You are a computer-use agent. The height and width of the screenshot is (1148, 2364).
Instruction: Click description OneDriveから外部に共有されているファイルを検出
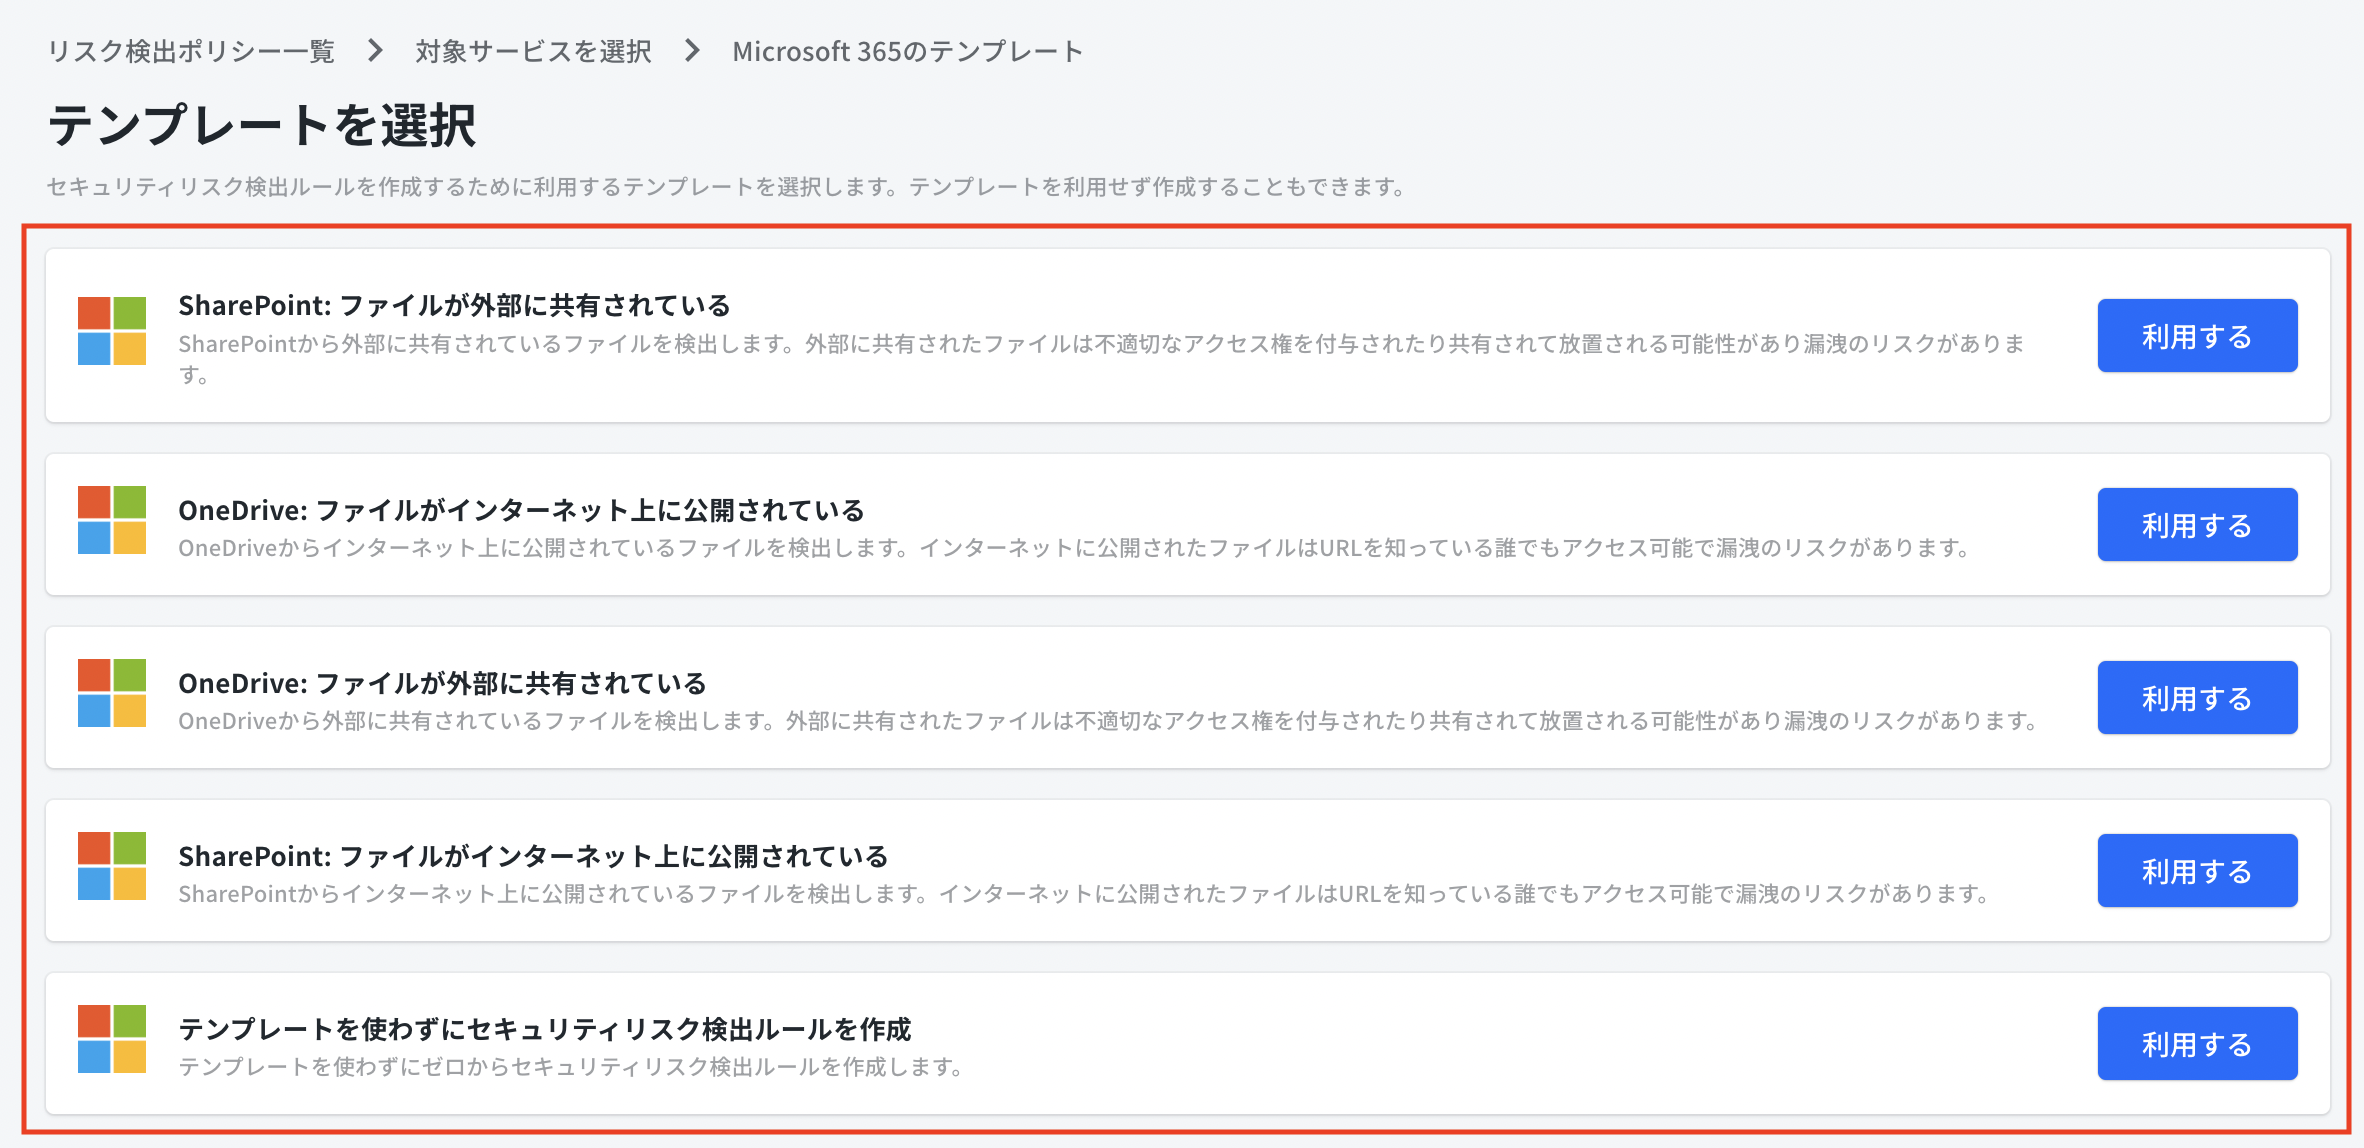coord(1108,721)
